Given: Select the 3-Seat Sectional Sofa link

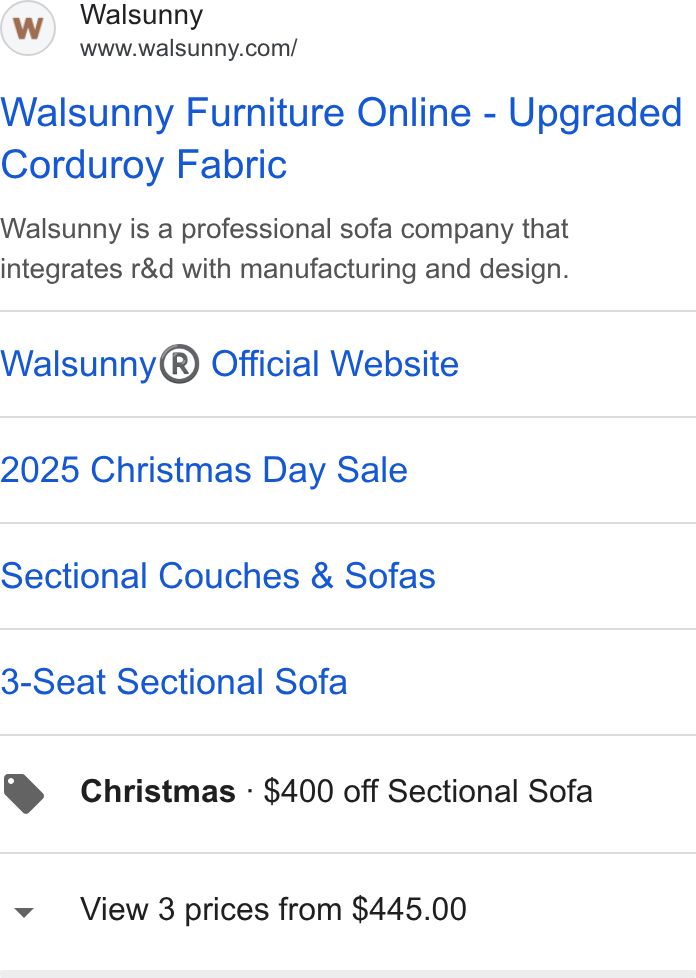Looking at the screenshot, I should pyautogui.click(x=174, y=682).
